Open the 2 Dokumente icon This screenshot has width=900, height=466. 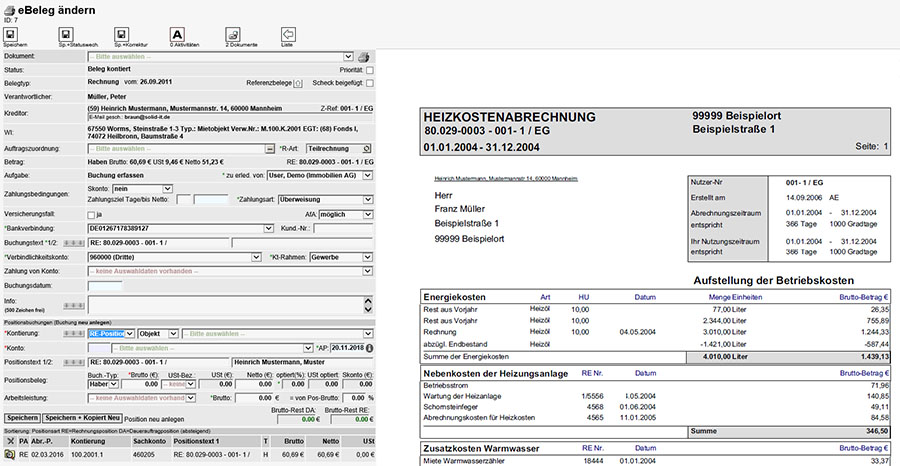[x=232, y=34]
